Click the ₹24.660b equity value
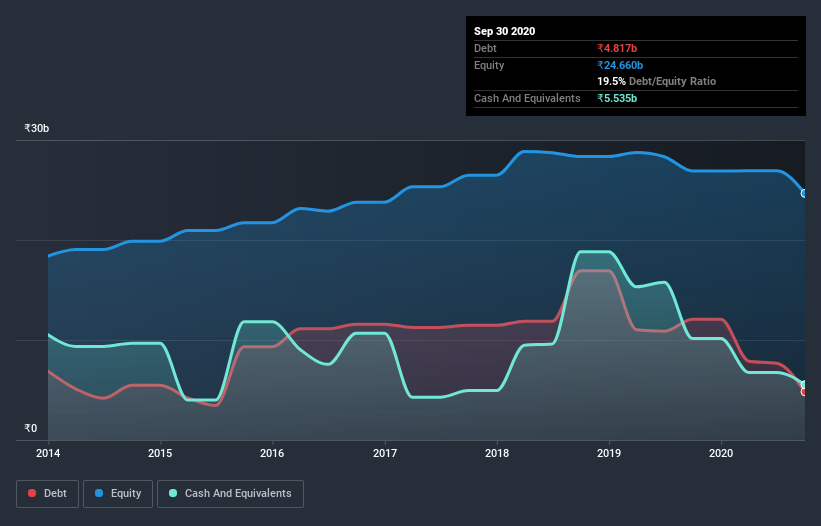This screenshot has width=821, height=526. click(620, 65)
